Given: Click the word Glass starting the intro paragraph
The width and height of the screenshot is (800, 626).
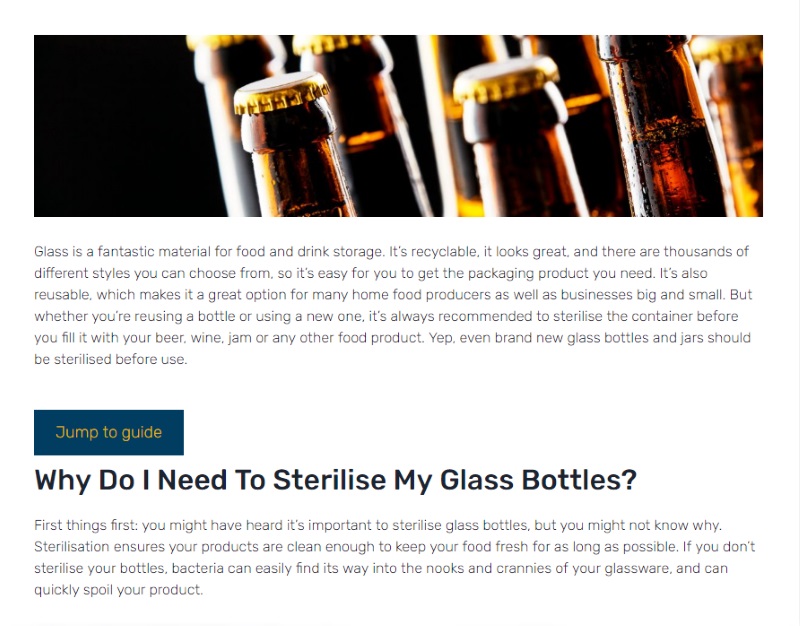Looking at the screenshot, I should pos(51,251).
